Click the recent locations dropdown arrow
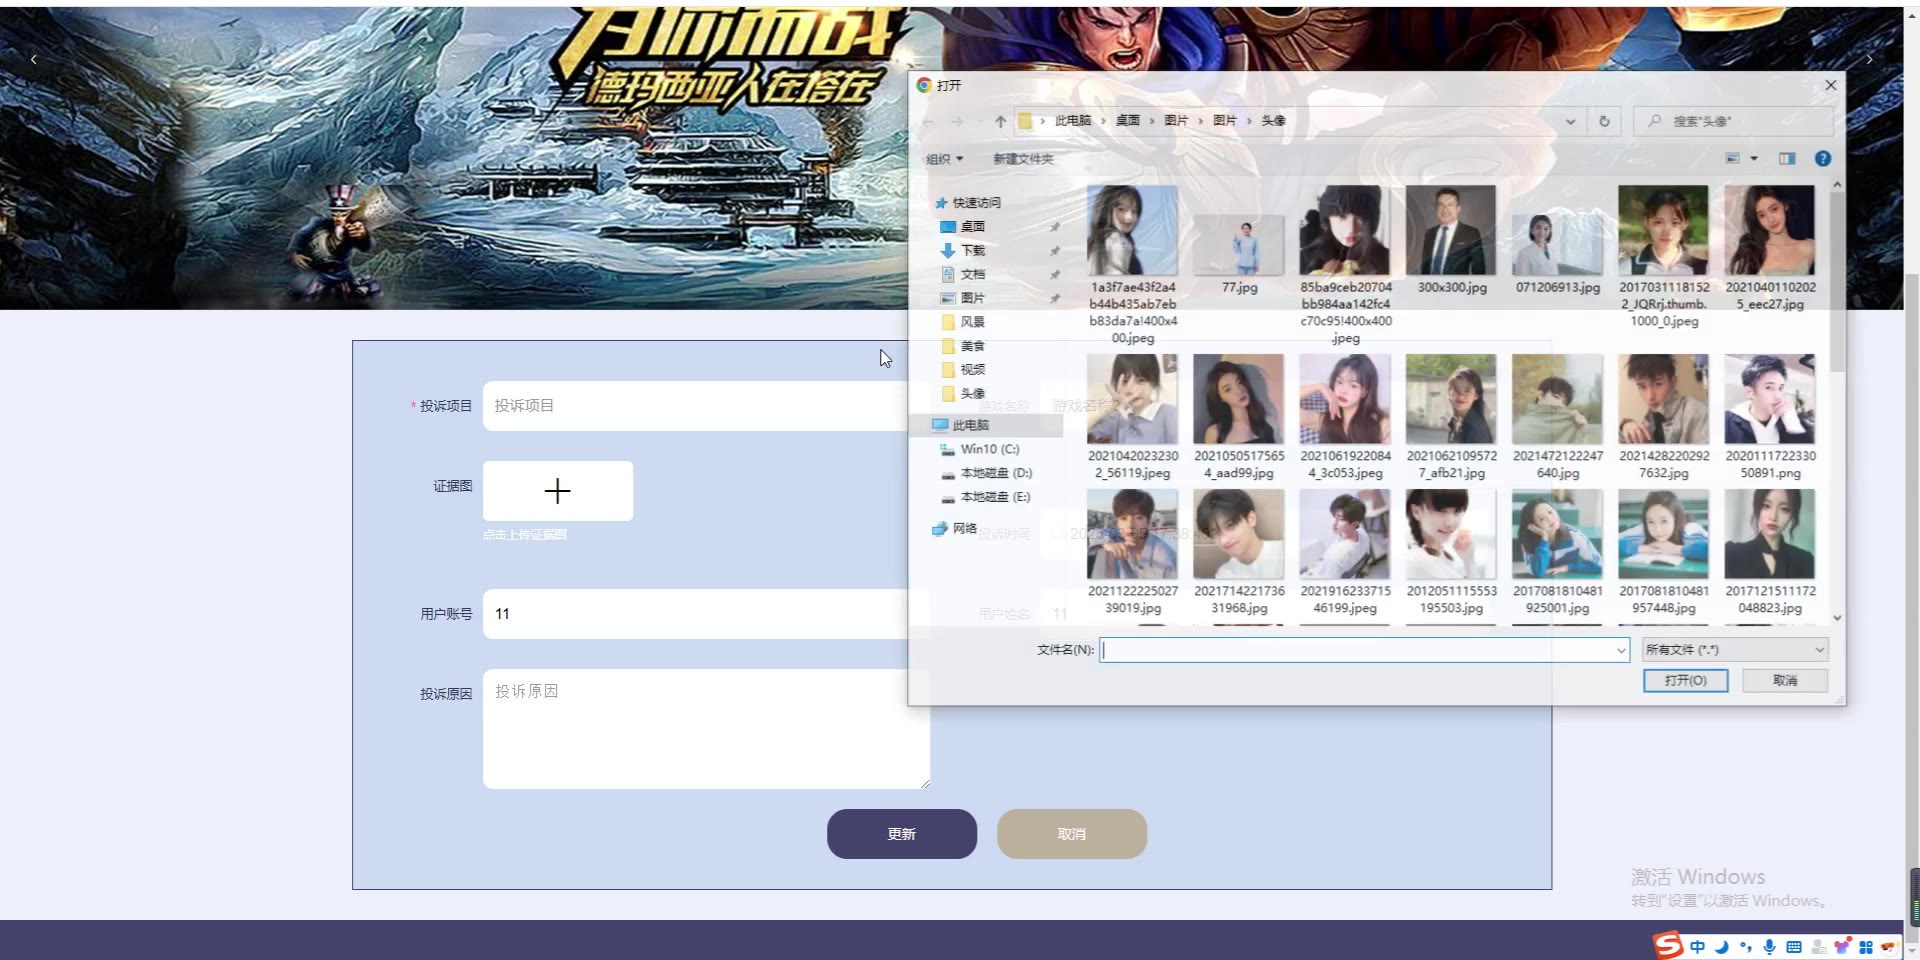The image size is (1920, 960). (x=978, y=121)
